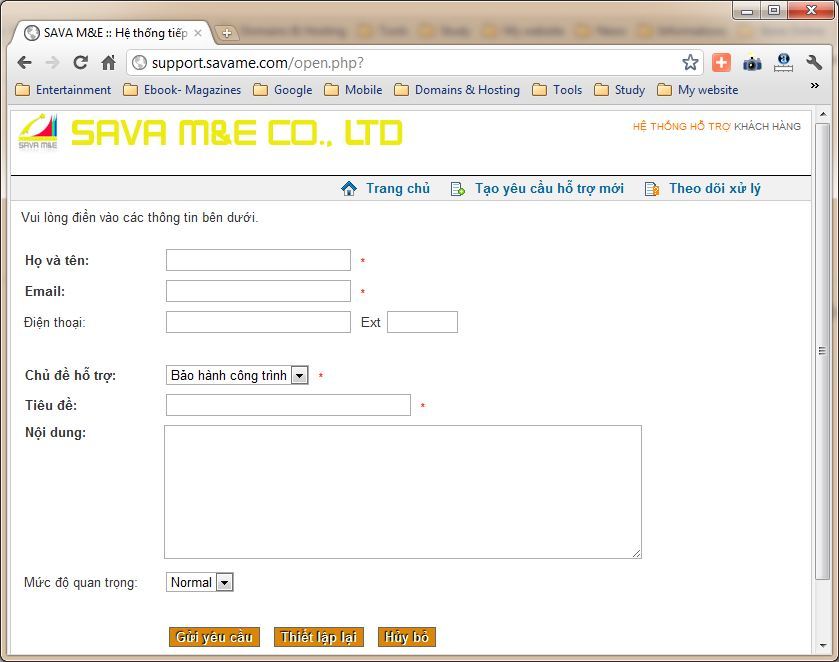Click inside the Nội dung text area
Viewport: 839px width, 662px height.
pos(403,492)
